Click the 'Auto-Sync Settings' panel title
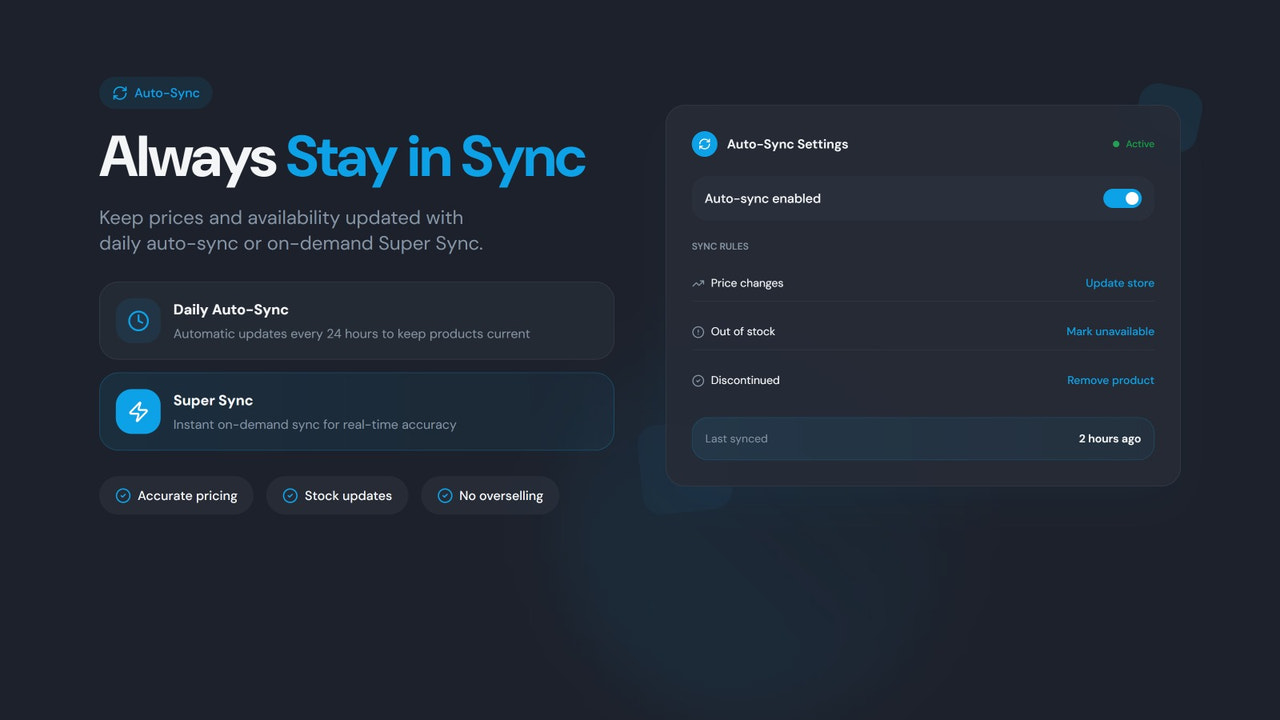This screenshot has height=720, width=1280. [787, 144]
